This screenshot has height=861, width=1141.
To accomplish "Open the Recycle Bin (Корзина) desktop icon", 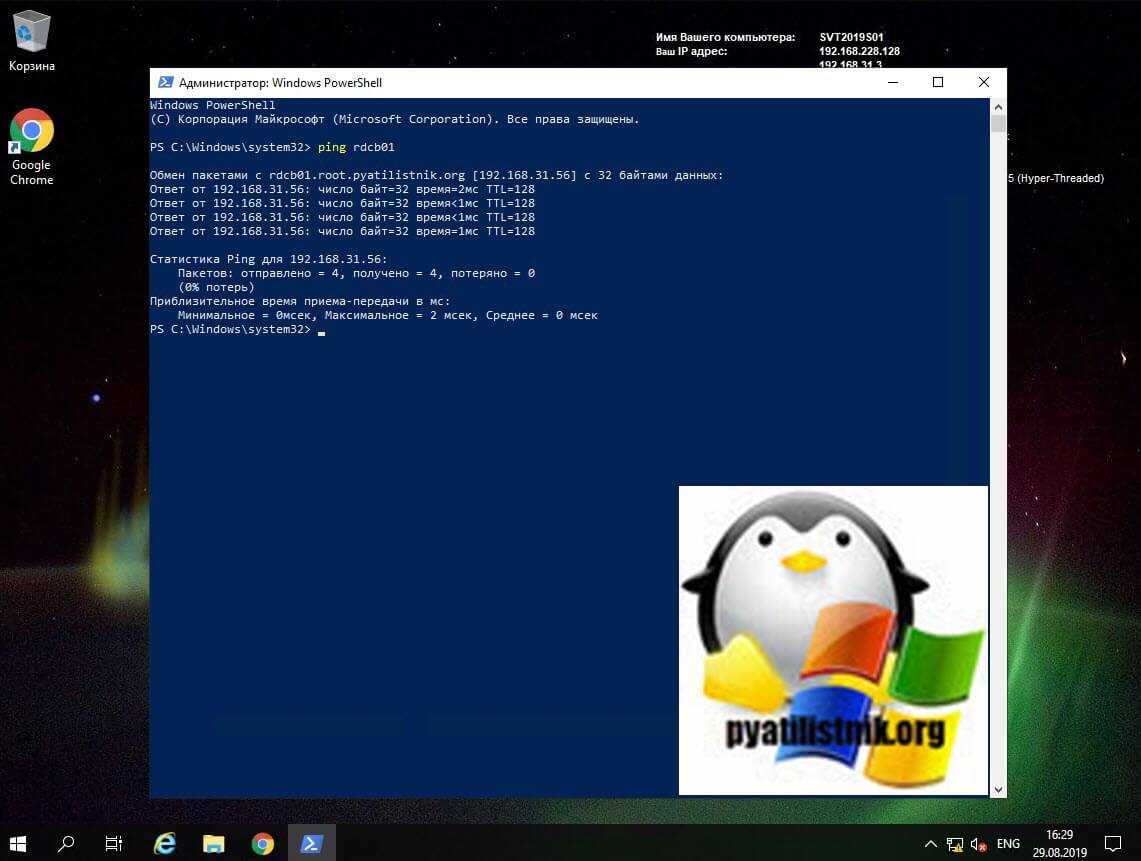I will point(31,41).
